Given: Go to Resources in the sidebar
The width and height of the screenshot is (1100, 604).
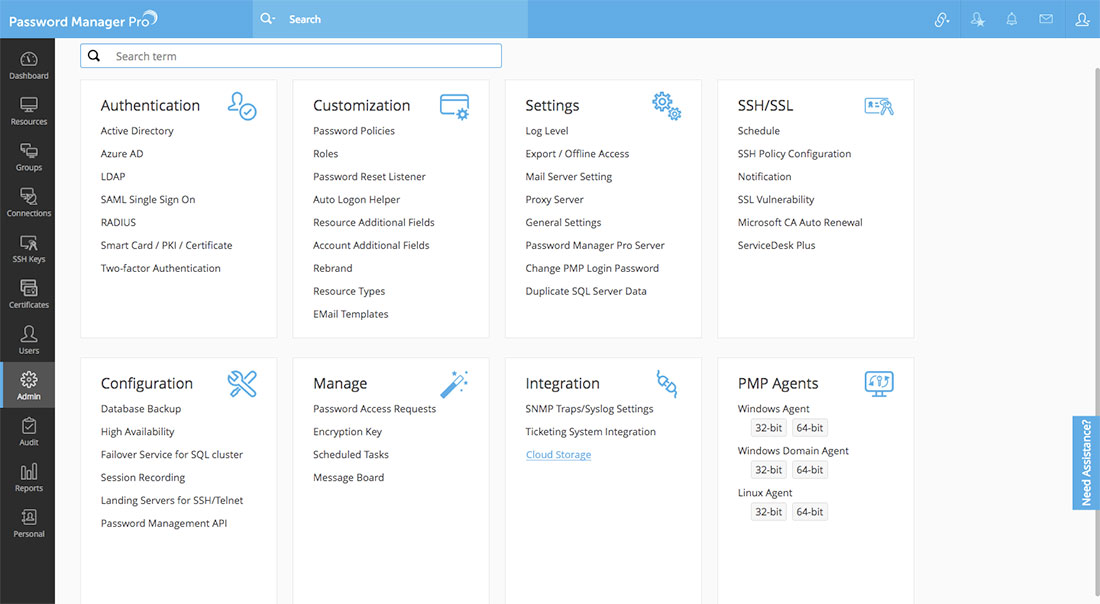Looking at the screenshot, I should point(28,112).
